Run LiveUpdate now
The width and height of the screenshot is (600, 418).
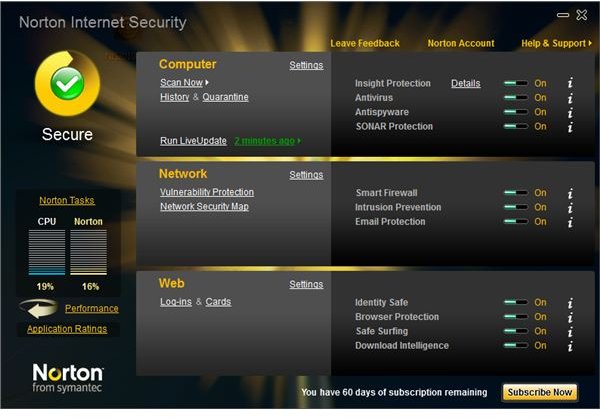click(x=193, y=141)
